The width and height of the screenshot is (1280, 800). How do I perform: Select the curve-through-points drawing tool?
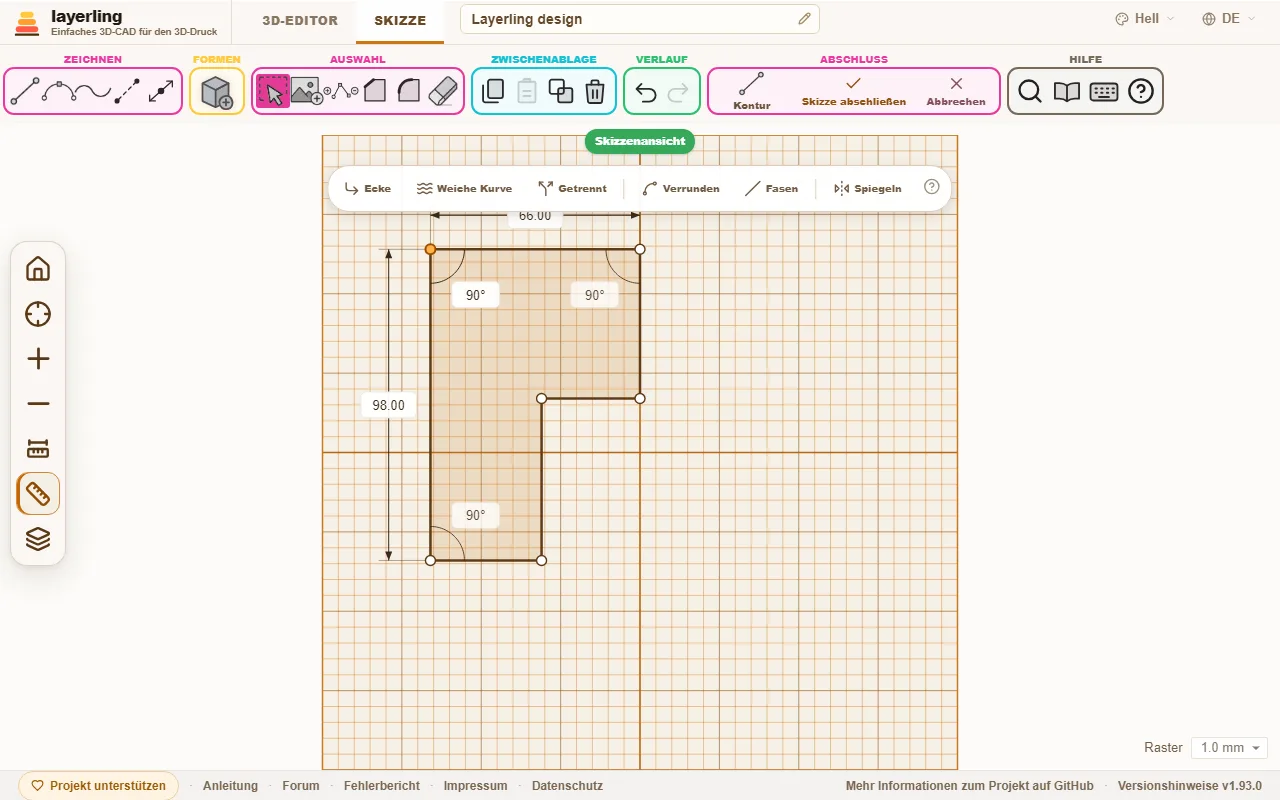click(59, 92)
